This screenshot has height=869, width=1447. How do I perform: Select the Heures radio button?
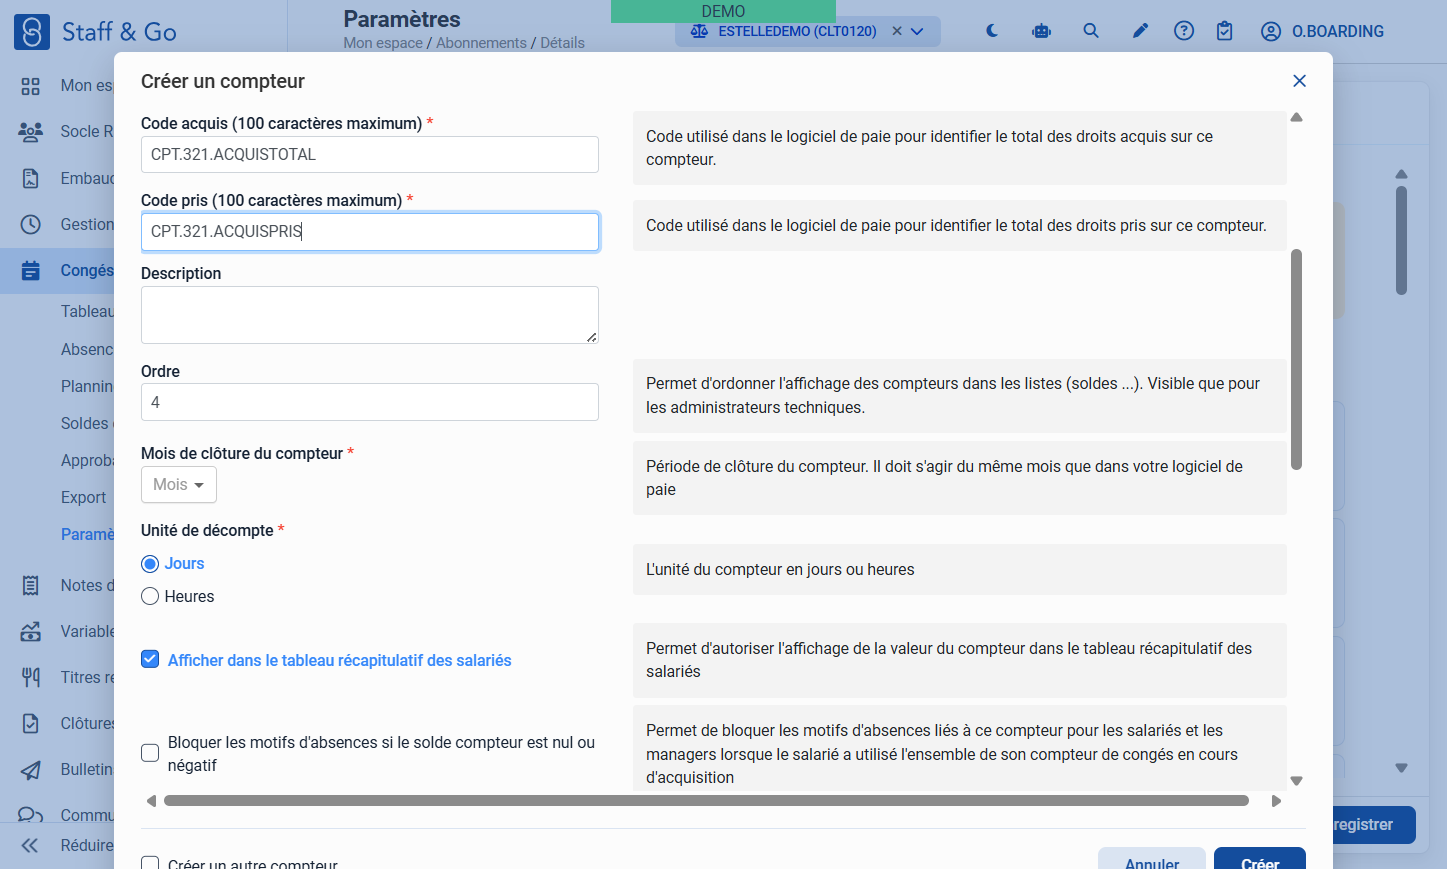point(150,597)
